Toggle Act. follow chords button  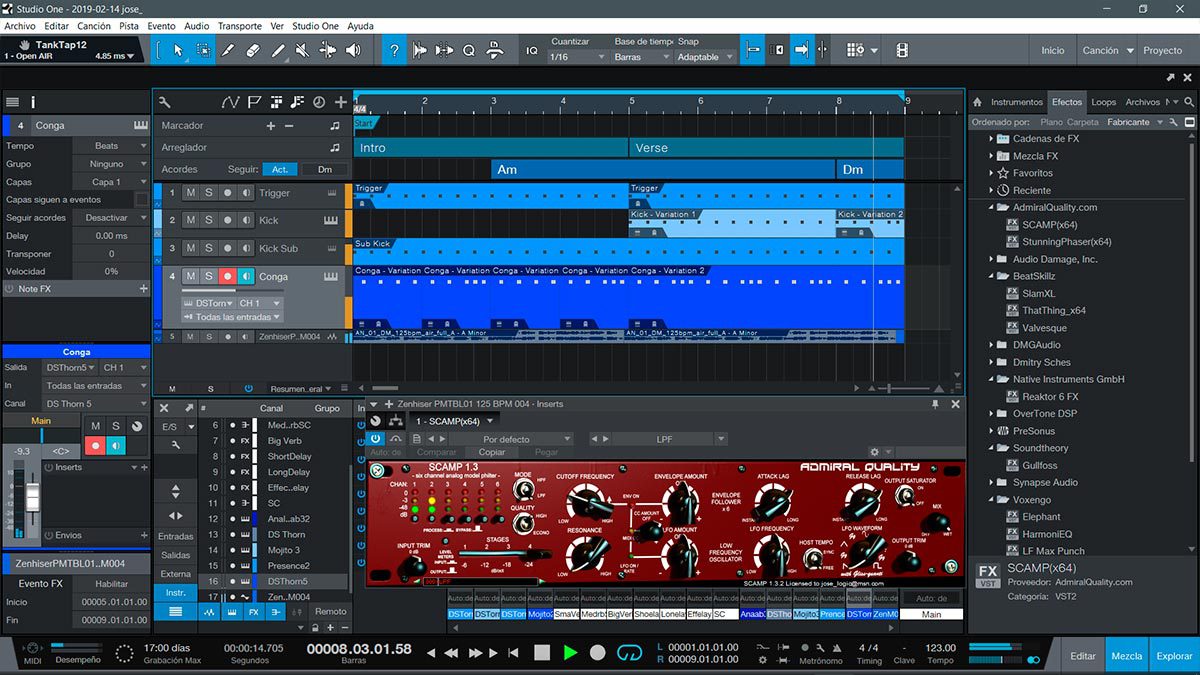pyautogui.click(x=281, y=169)
